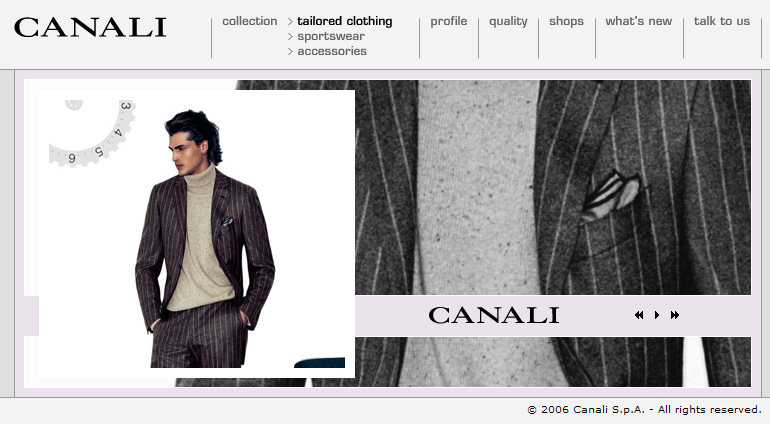View the what's new section
This screenshot has height=424, width=770.
pyautogui.click(x=638, y=21)
